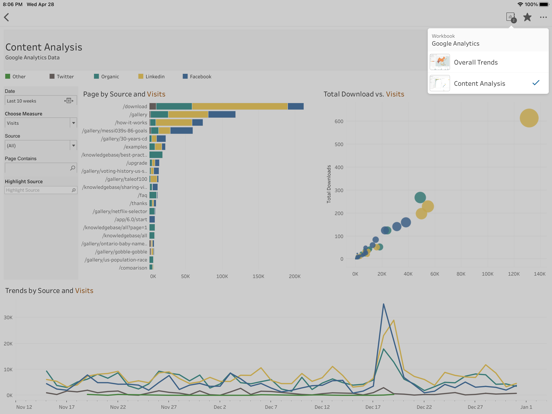Select the /thanks page label
Screen dimensions: 552x414
pyautogui.click(x=138, y=203)
